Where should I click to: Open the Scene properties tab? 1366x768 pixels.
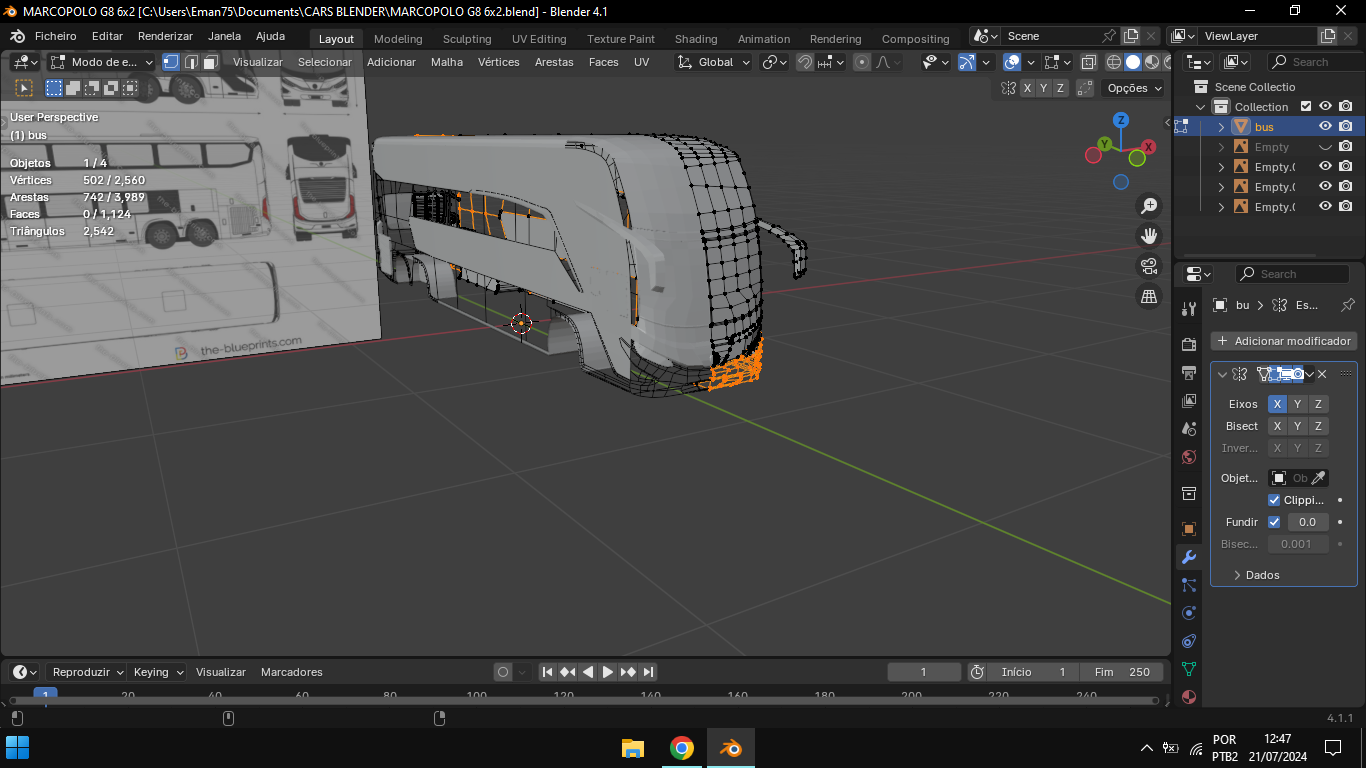point(1189,429)
